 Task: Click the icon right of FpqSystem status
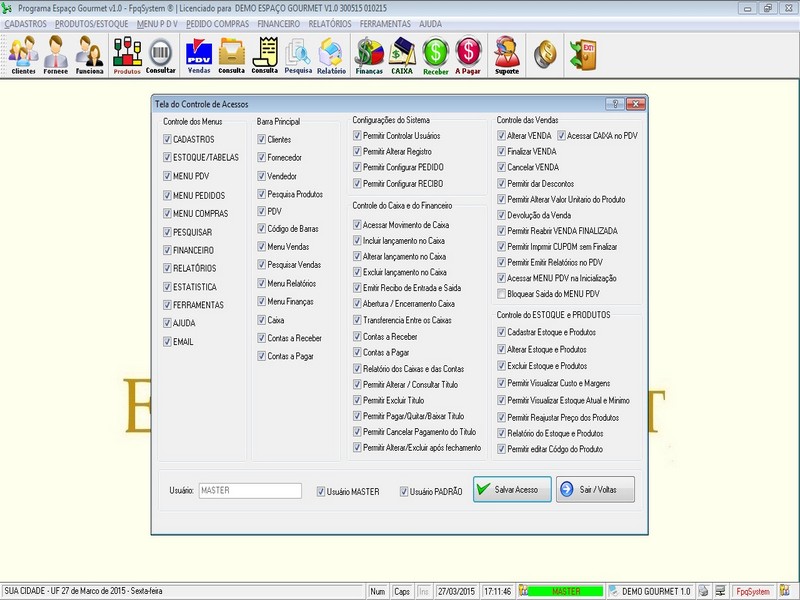[784, 591]
